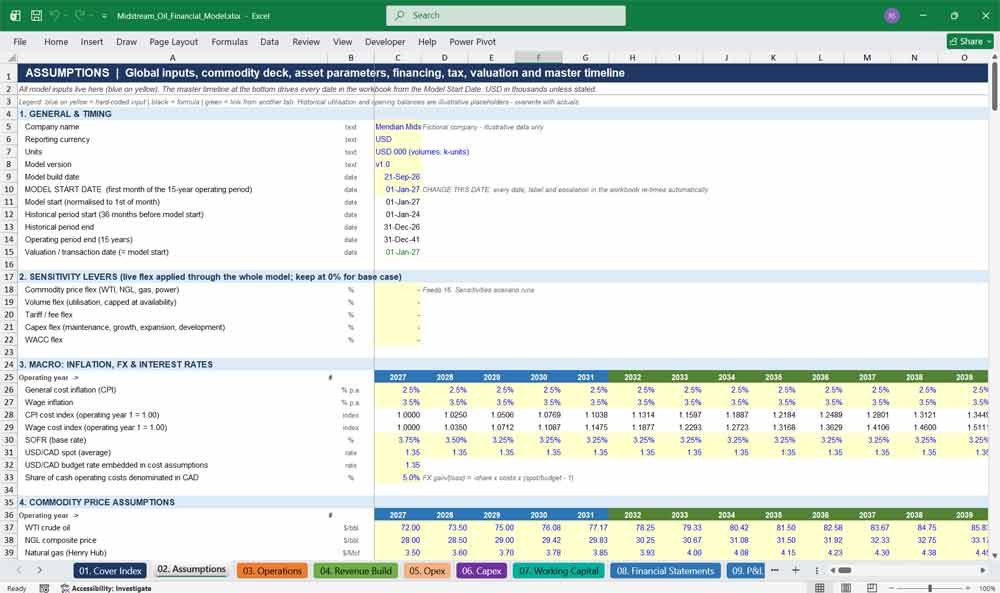Select the Operating period end 31-Dec-41 cell

398,240
